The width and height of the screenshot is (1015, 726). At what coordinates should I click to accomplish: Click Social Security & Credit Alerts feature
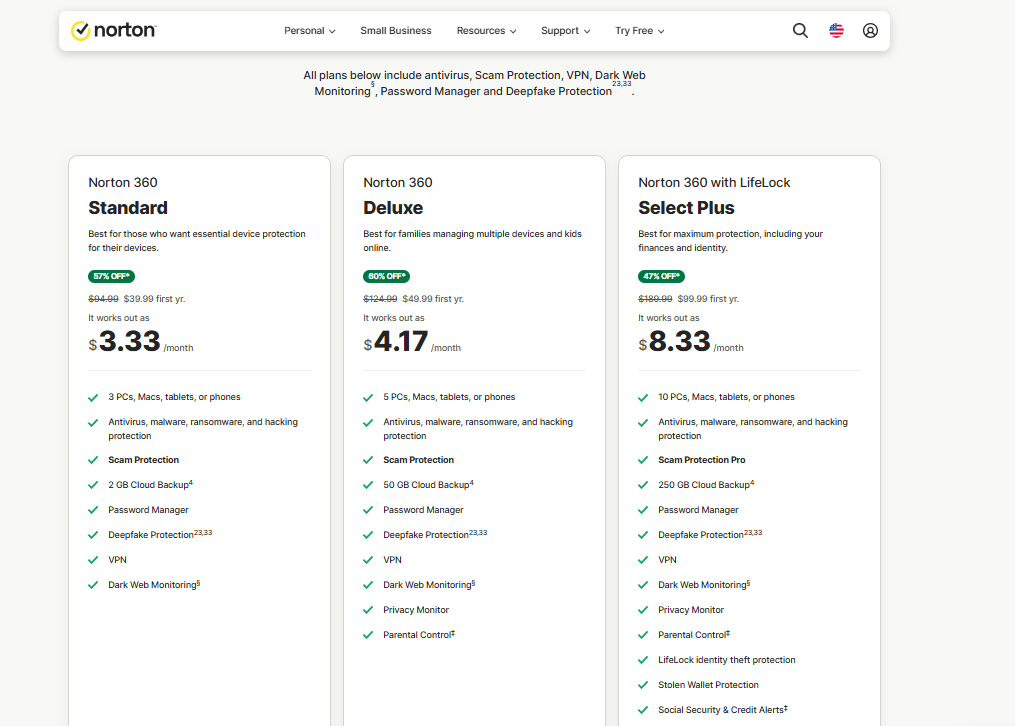click(723, 710)
